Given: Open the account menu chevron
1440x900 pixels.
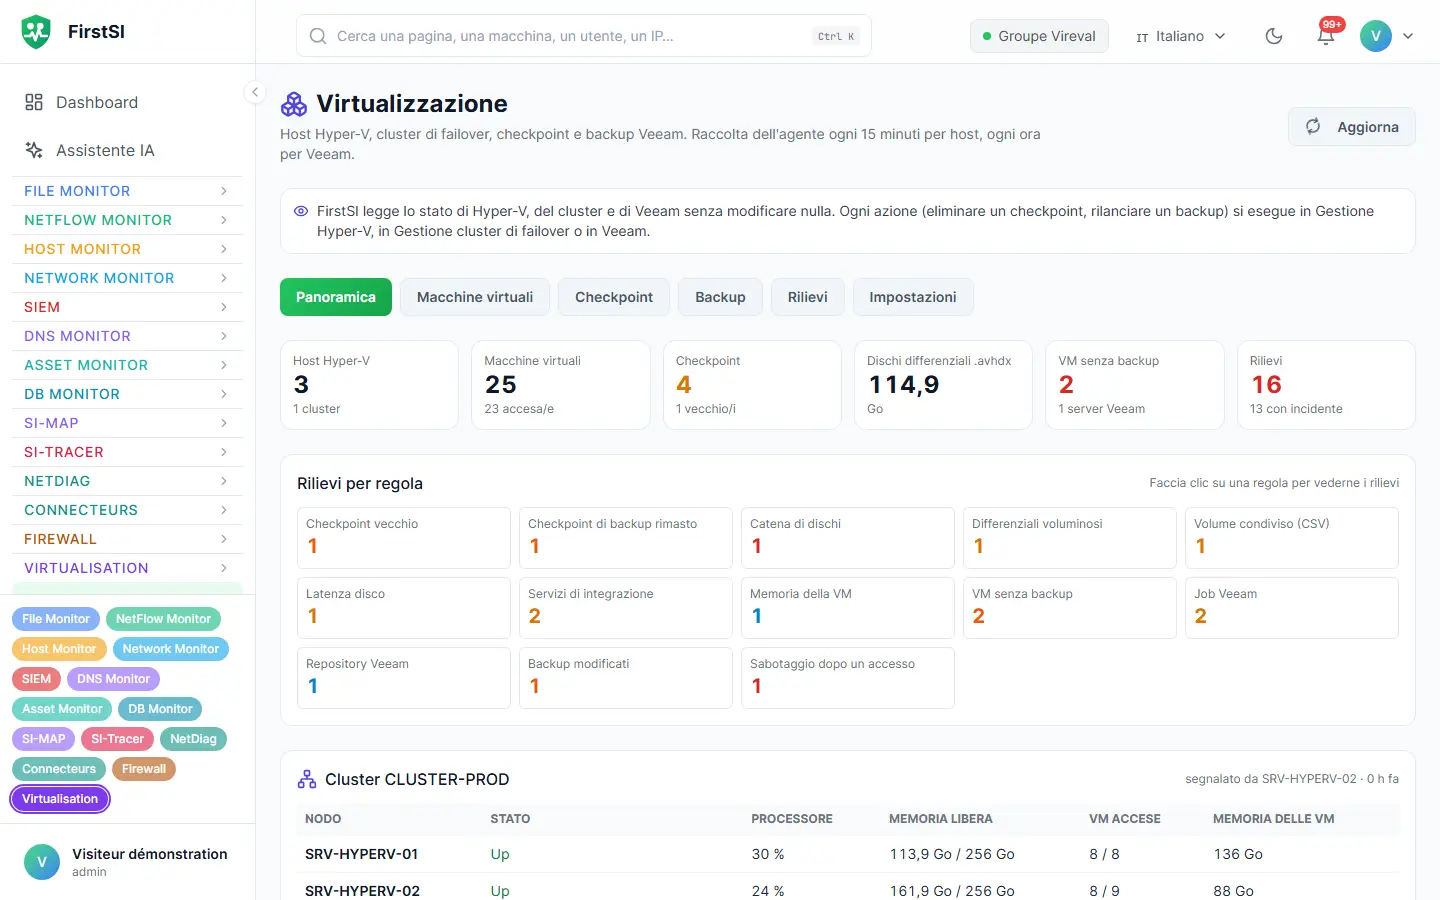Looking at the screenshot, I should [x=1408, y=36].
